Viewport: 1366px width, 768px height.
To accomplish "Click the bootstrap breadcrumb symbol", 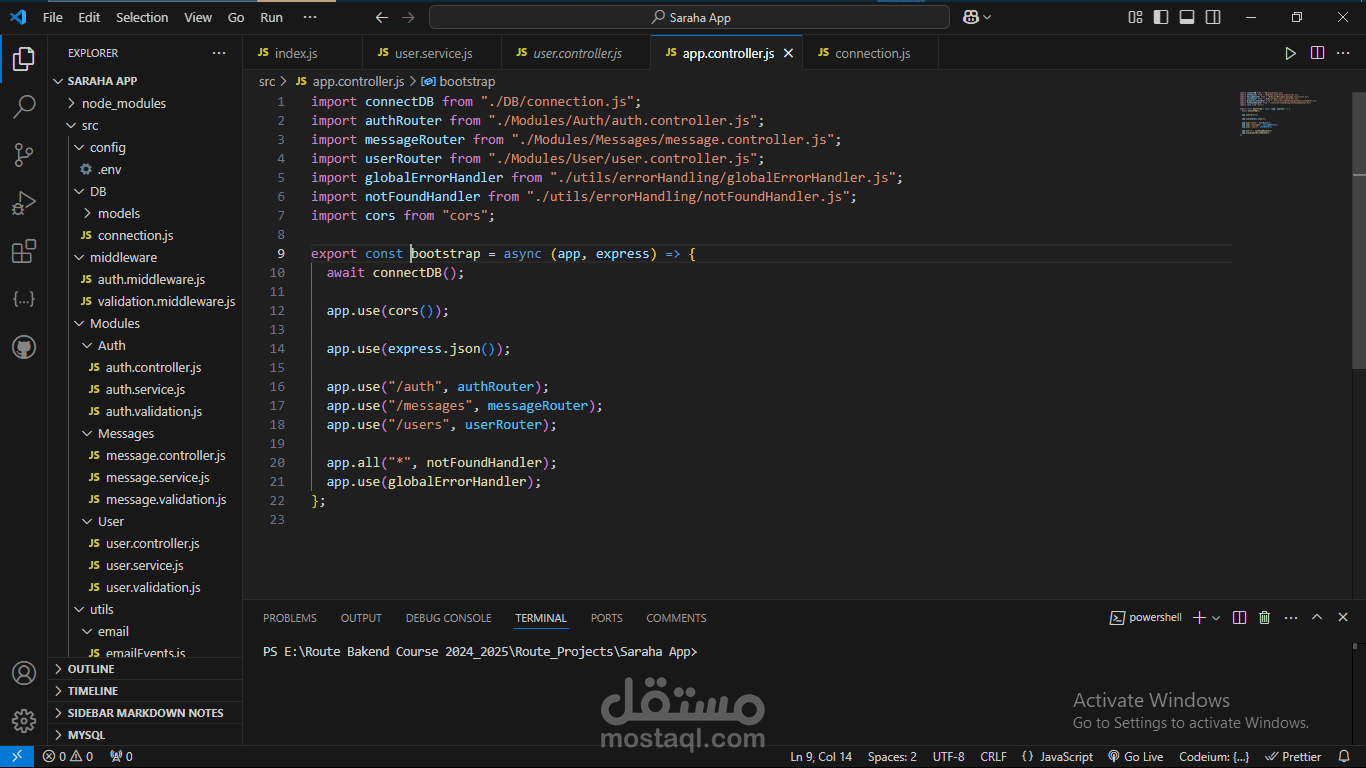I will click(x=459, y=81).
